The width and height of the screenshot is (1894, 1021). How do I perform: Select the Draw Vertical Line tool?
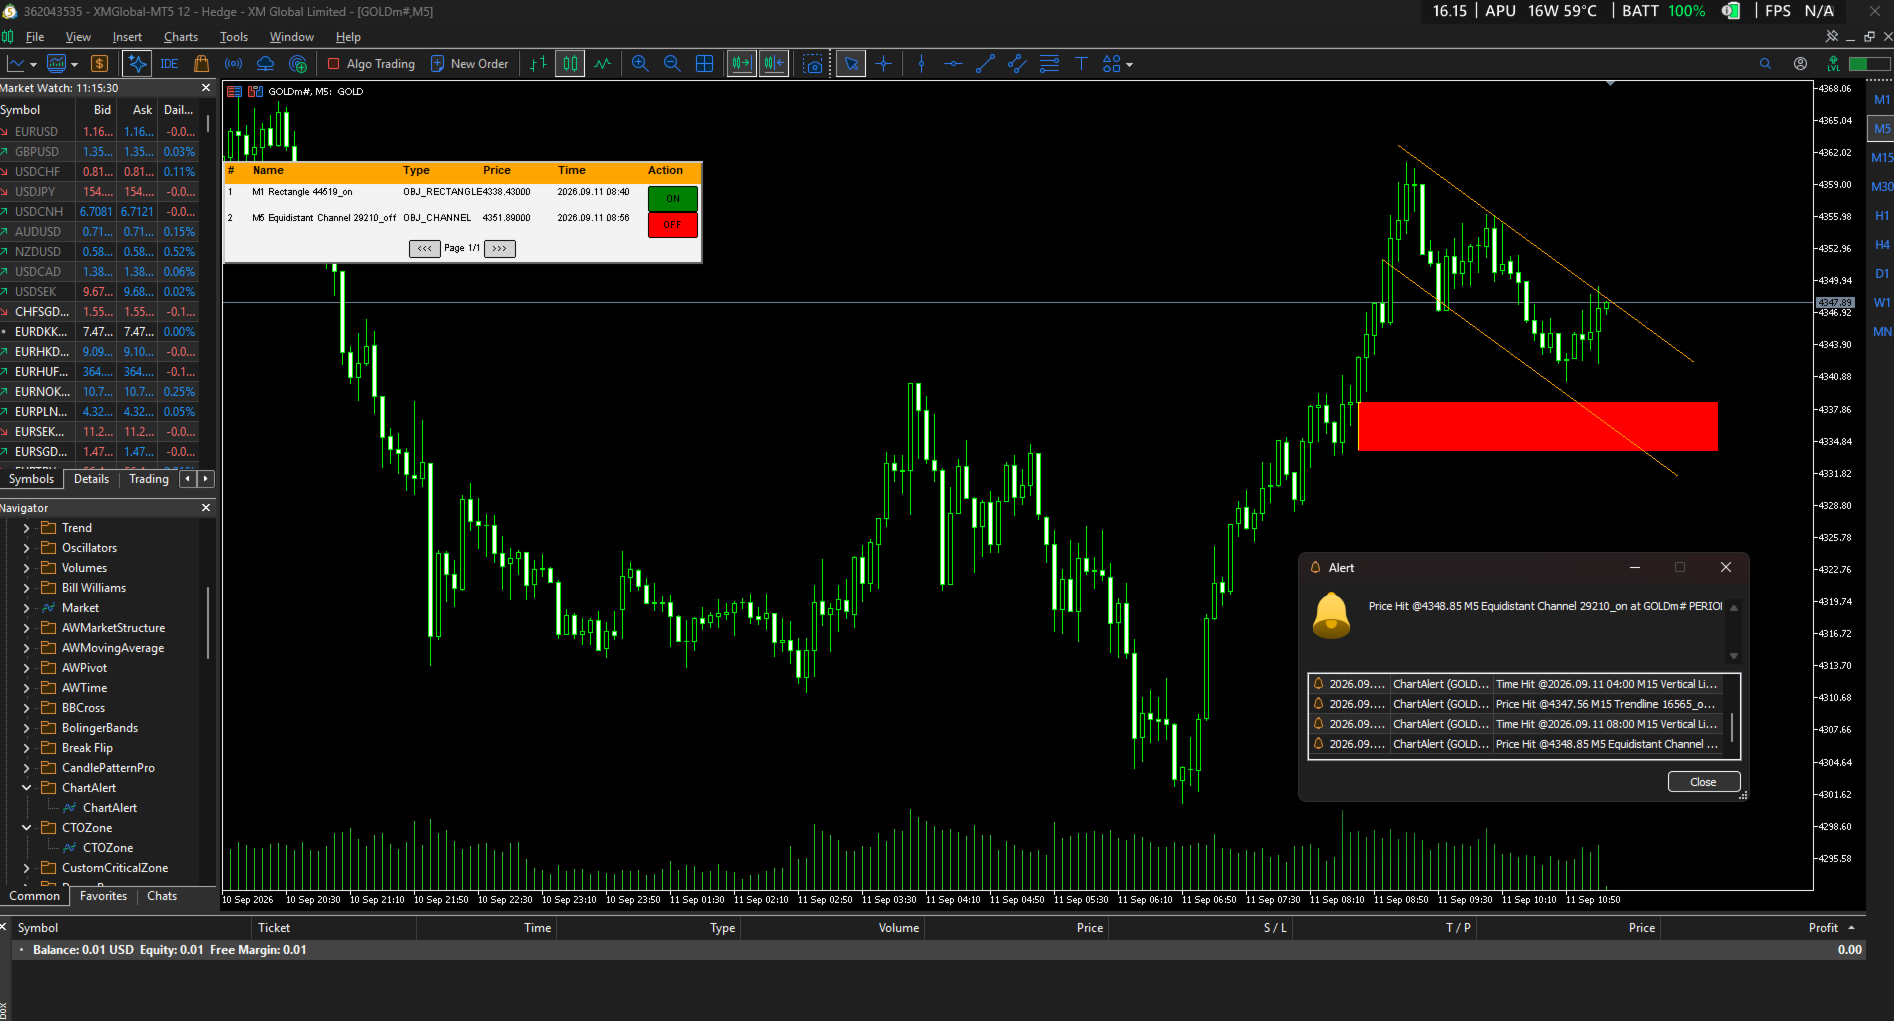pyautogui.click(x=921, y=64)
